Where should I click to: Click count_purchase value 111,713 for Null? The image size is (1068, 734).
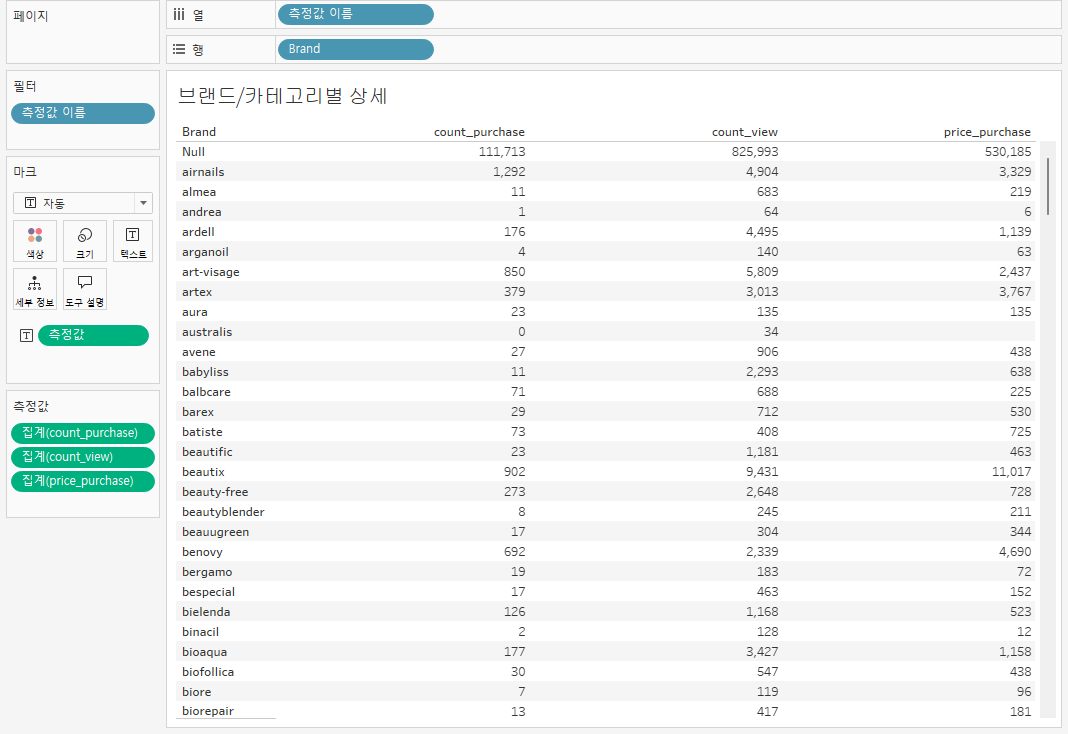[x=501, y=152]
